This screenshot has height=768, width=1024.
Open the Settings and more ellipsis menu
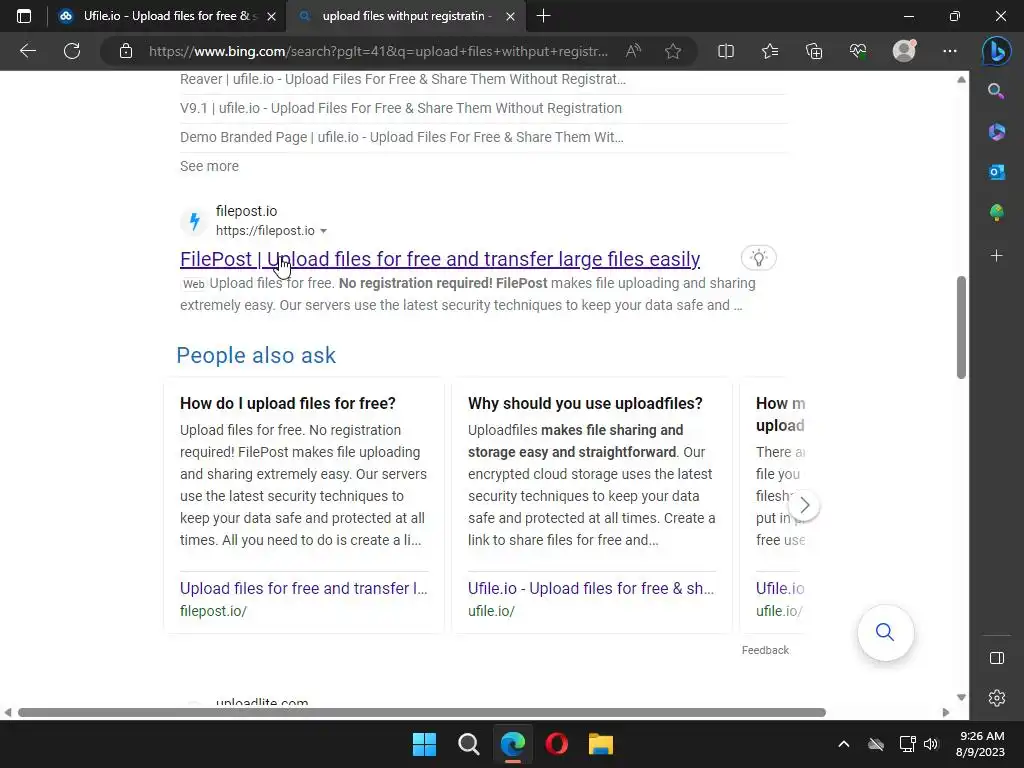pyautogui.click(x=950, y=51)
